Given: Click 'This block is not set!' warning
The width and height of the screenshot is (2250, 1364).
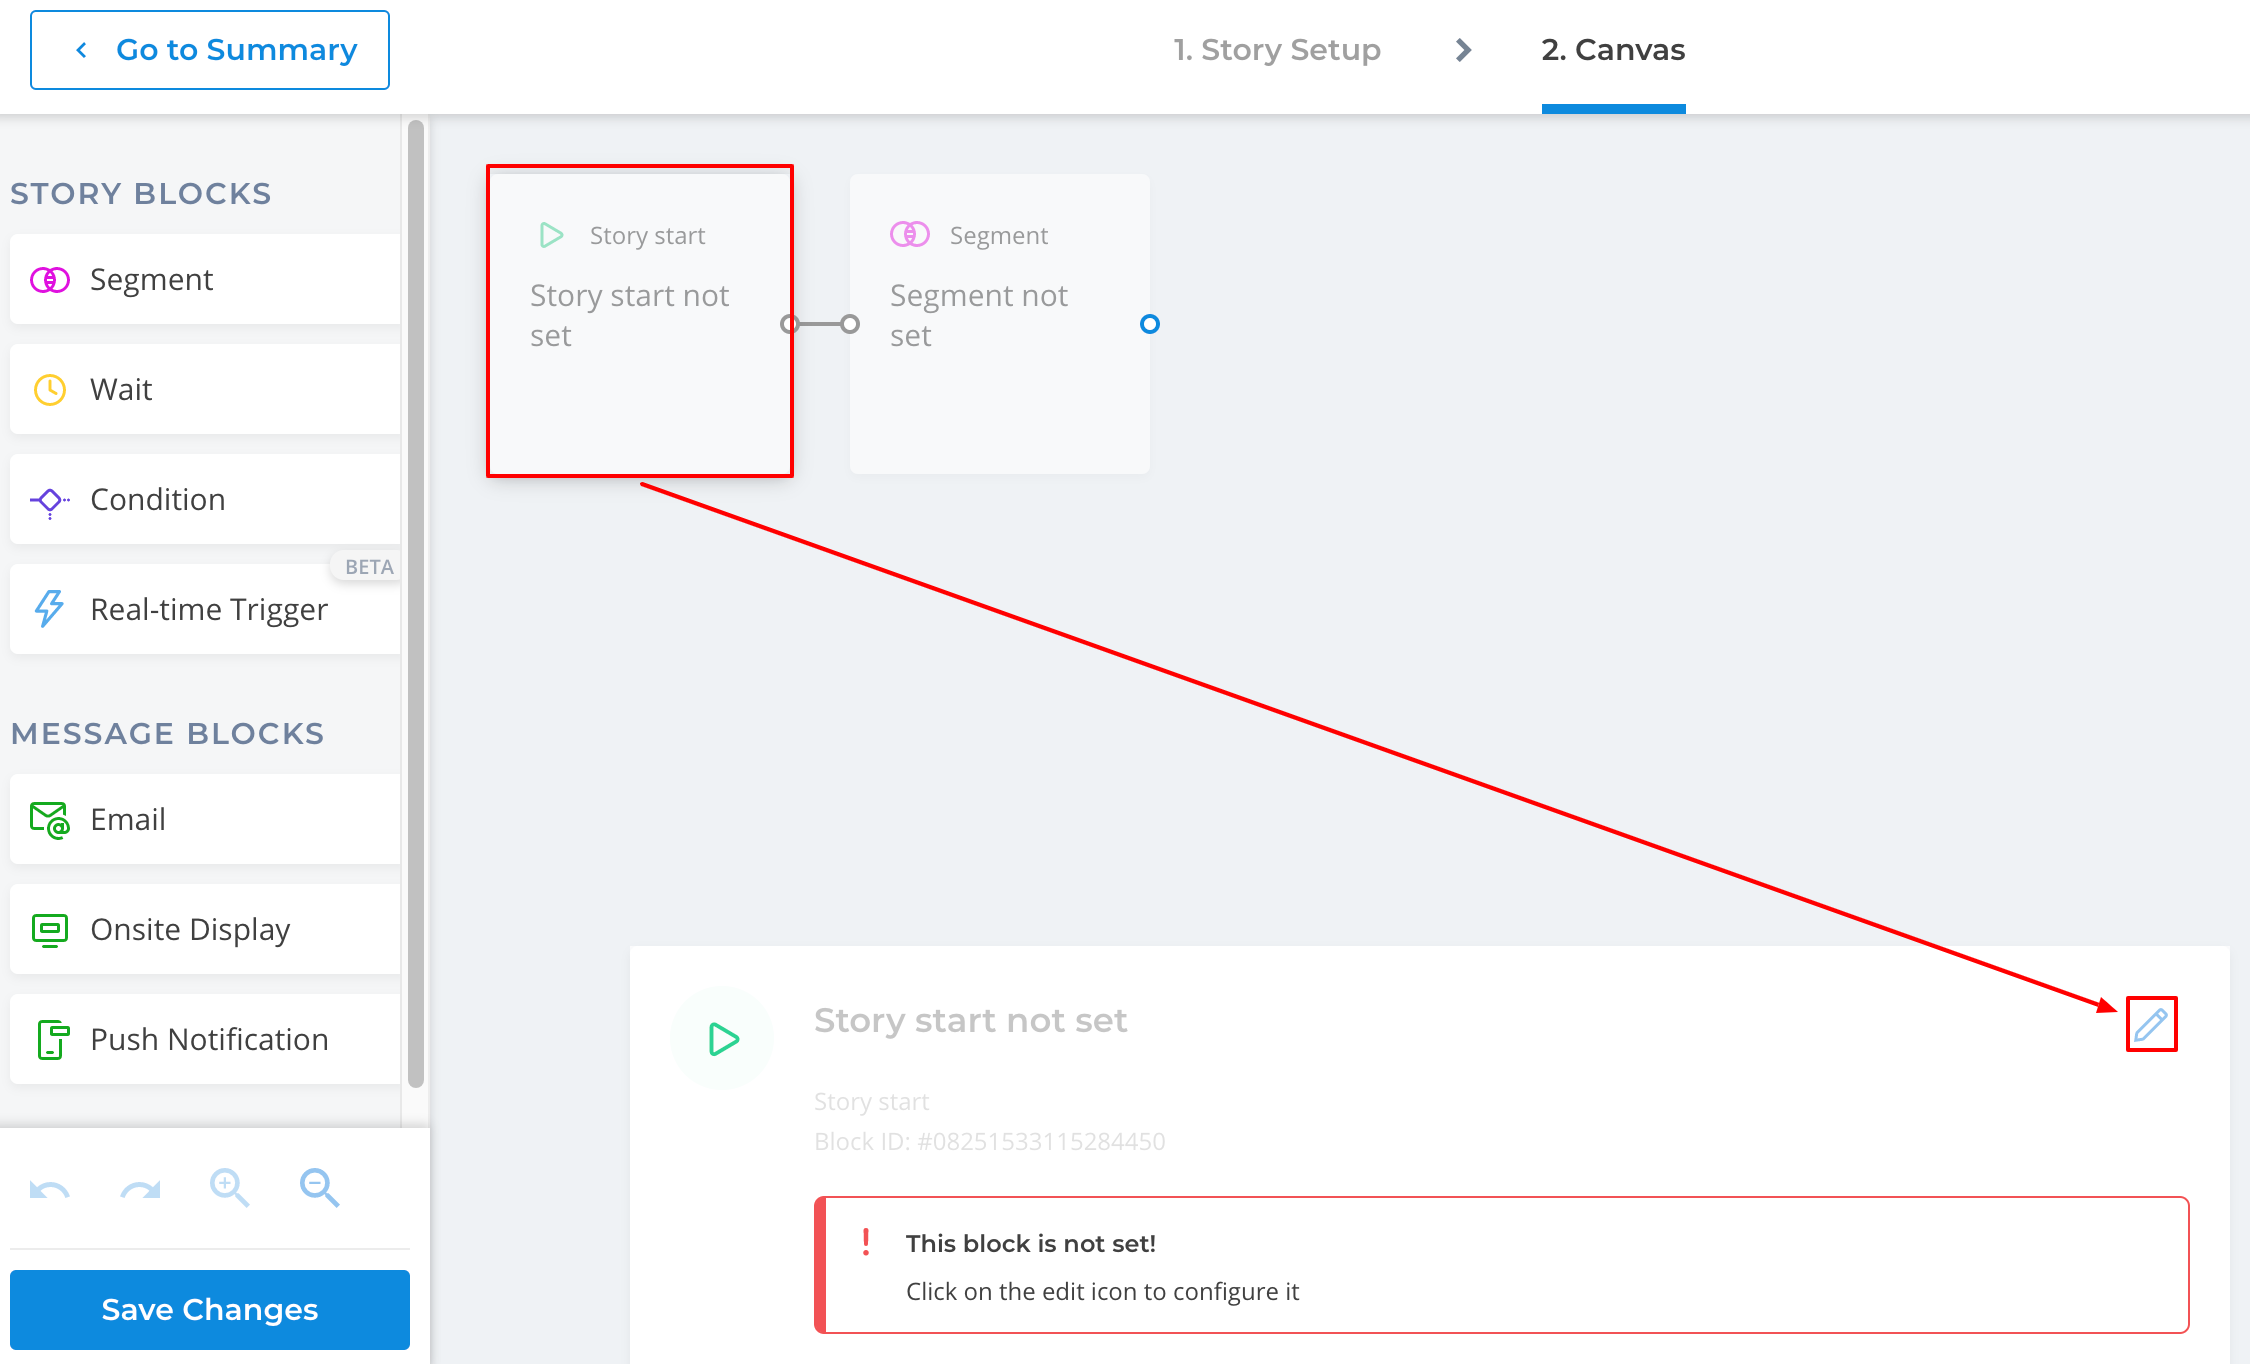Looking at the screenshot, I should 1031,1244.
